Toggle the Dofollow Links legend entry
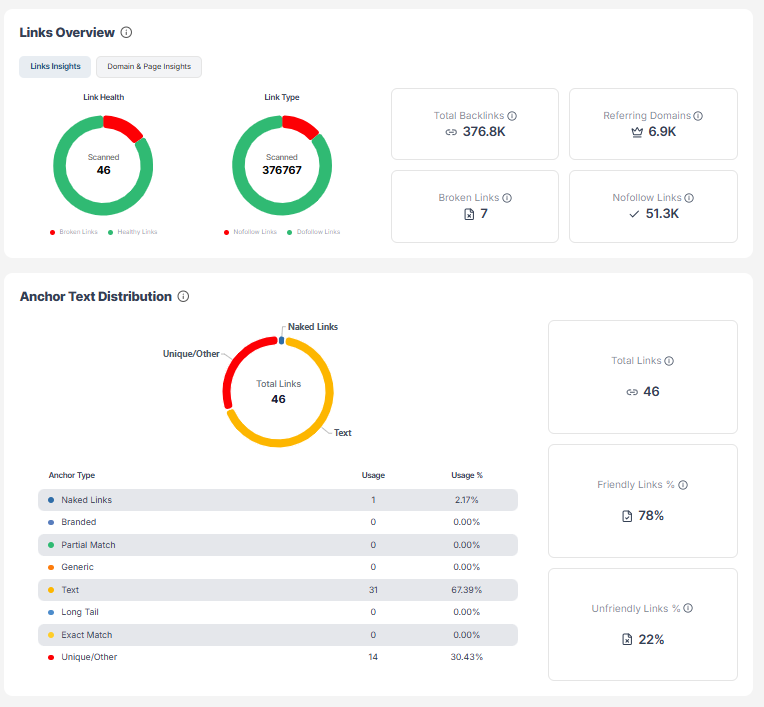The image size is (764, 707). coord(313,232)
